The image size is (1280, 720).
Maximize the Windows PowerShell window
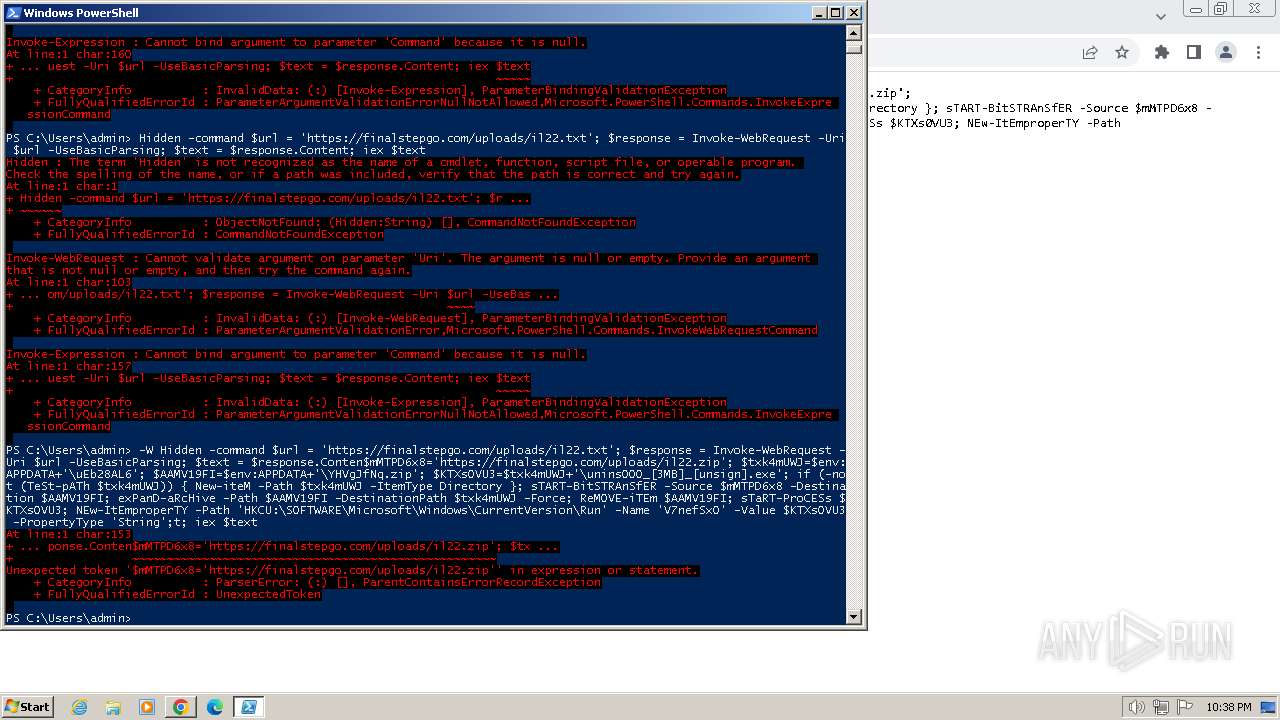[836, 13]
